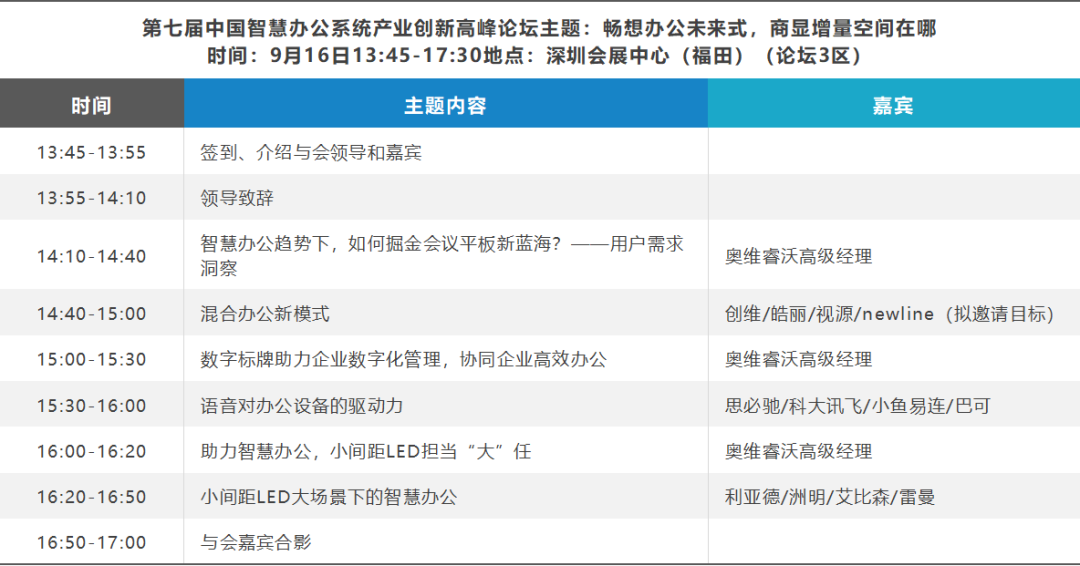This screenshot has width=1080, height=566.
Task: Select the cell 与会嘉宾合影
Action: pyautogui.click(x=446, y=541)
